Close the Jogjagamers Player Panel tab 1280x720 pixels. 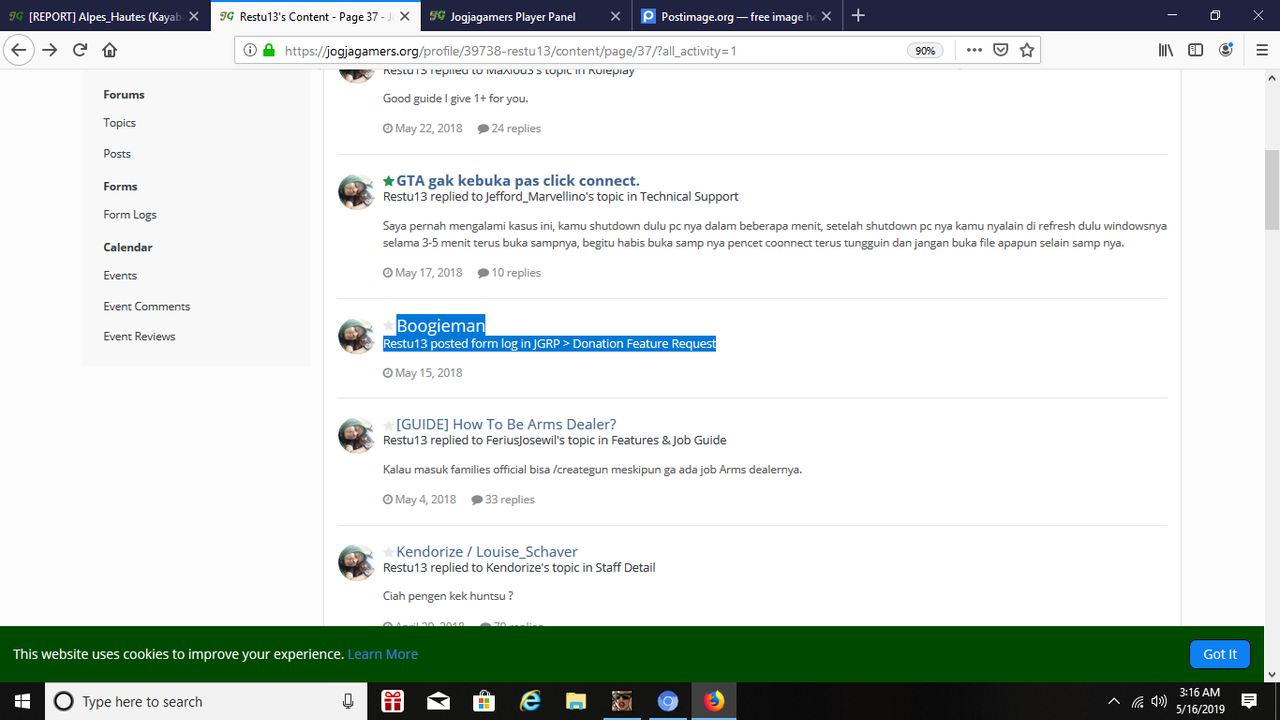(615, 16)
